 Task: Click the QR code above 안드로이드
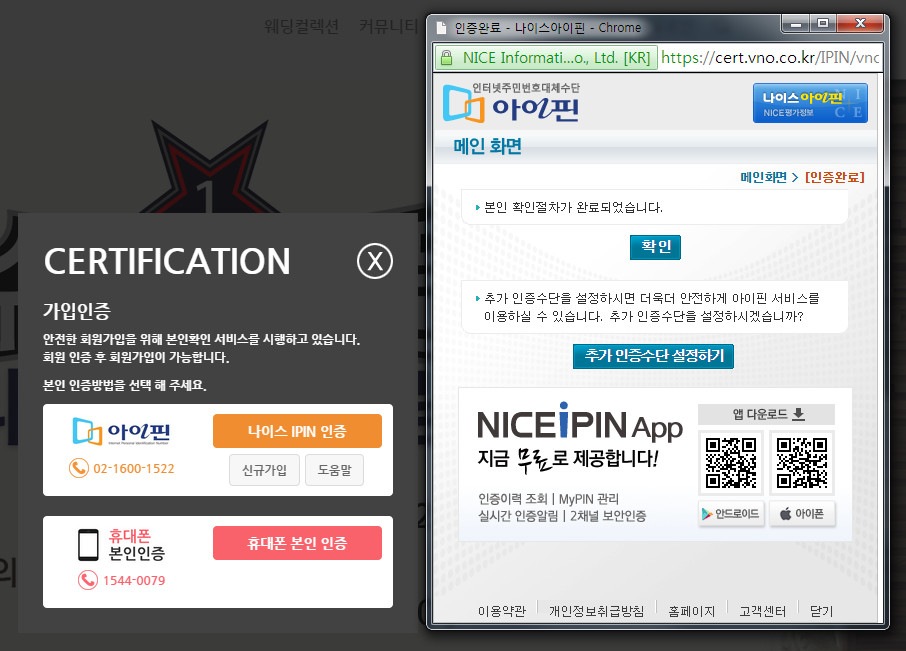pyautogui.click(x=731, y=463)
